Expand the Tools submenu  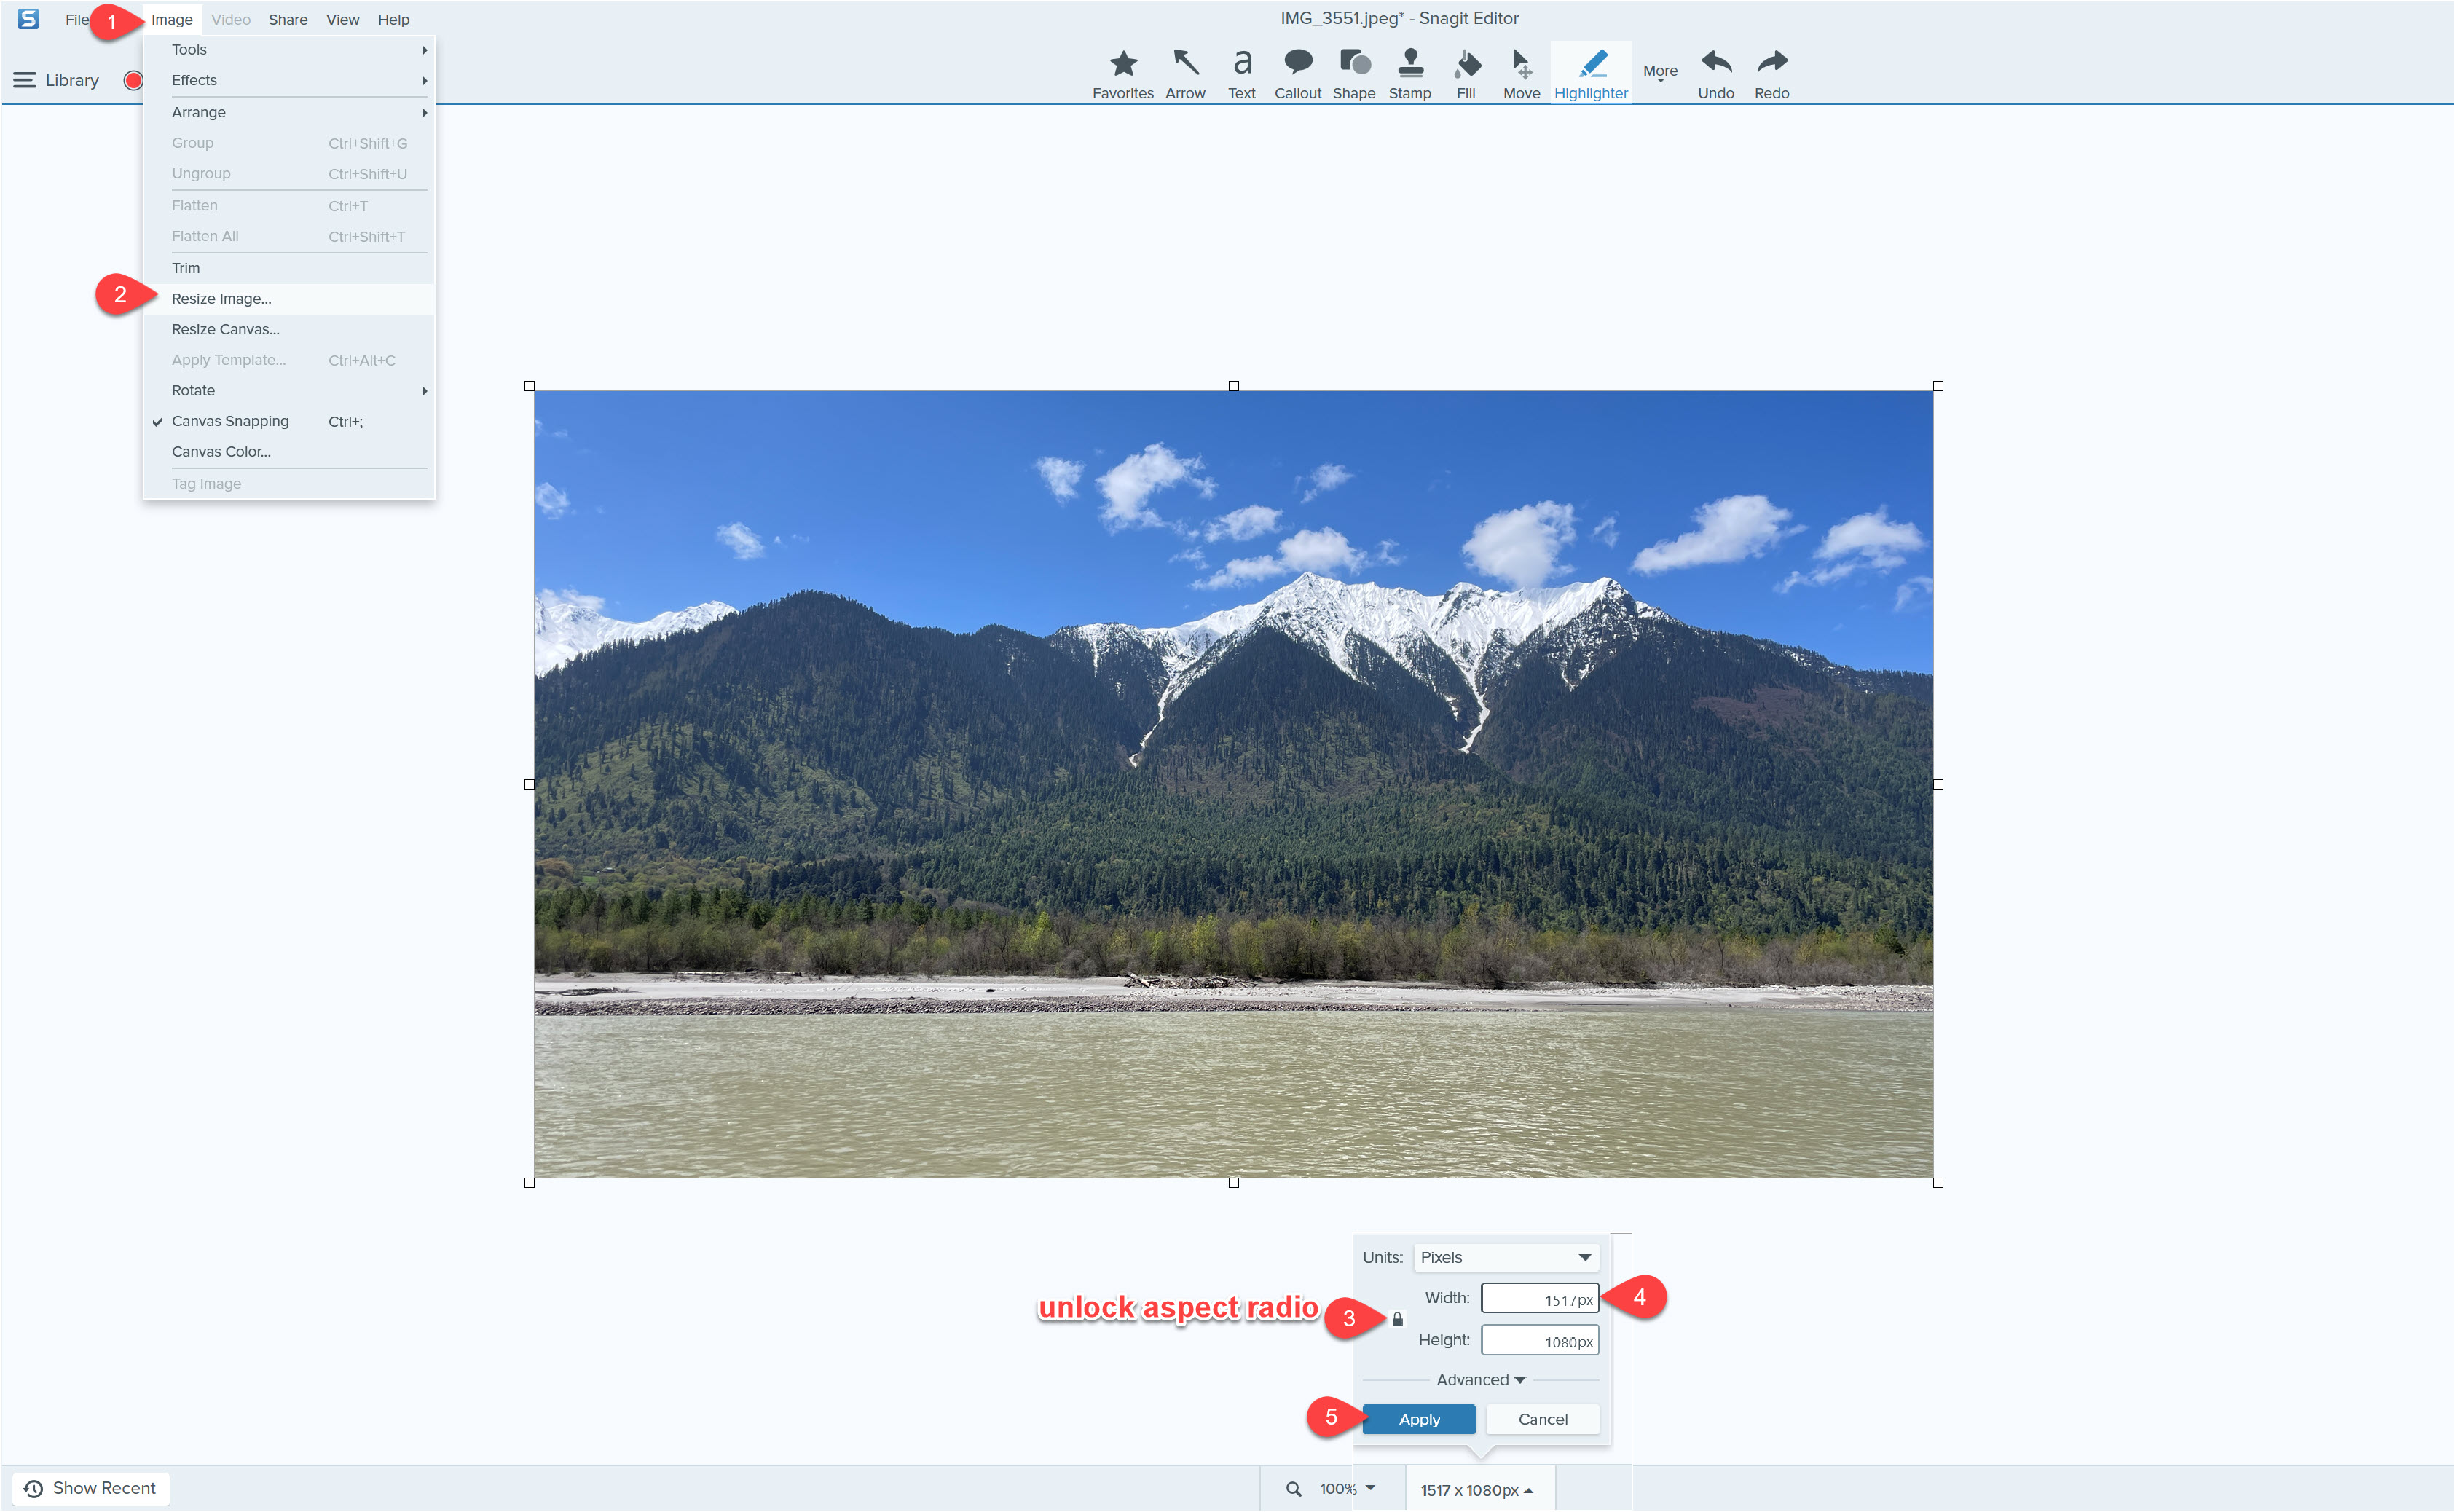(288, 49)
